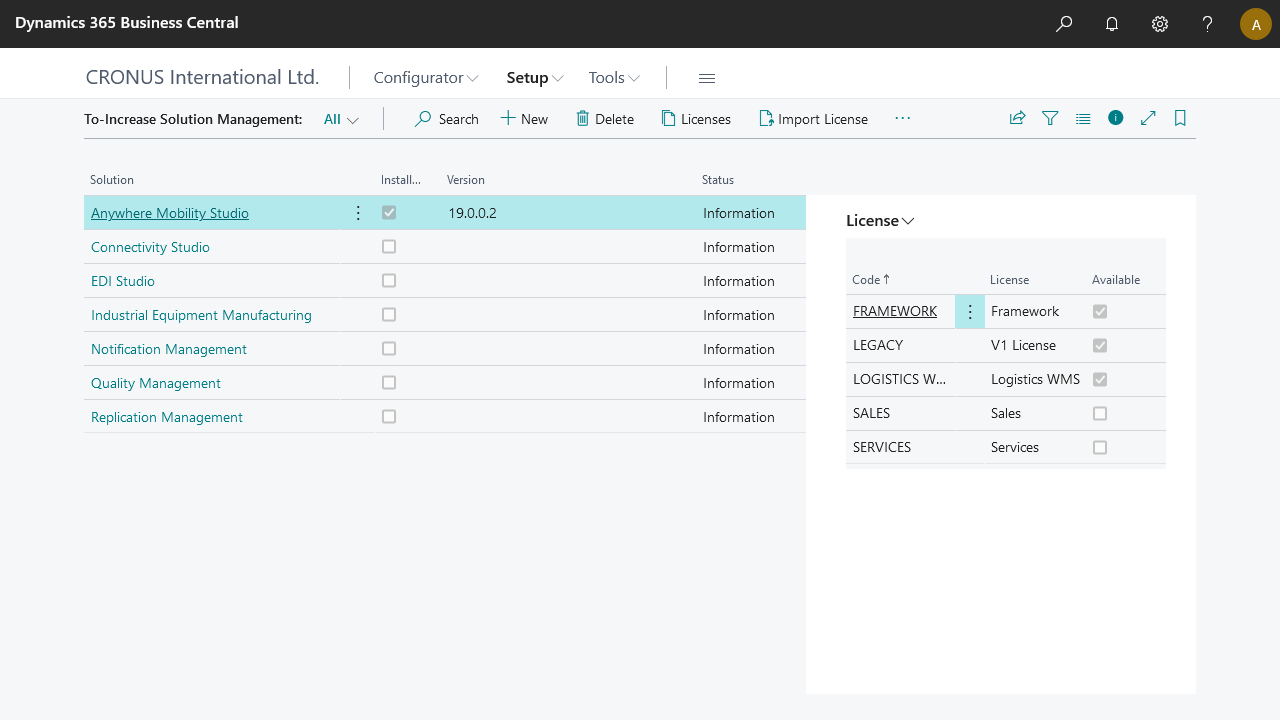Sort by the Code column header
The width and height of the screenshot is (1280, 720).
[x=871, y=280]
